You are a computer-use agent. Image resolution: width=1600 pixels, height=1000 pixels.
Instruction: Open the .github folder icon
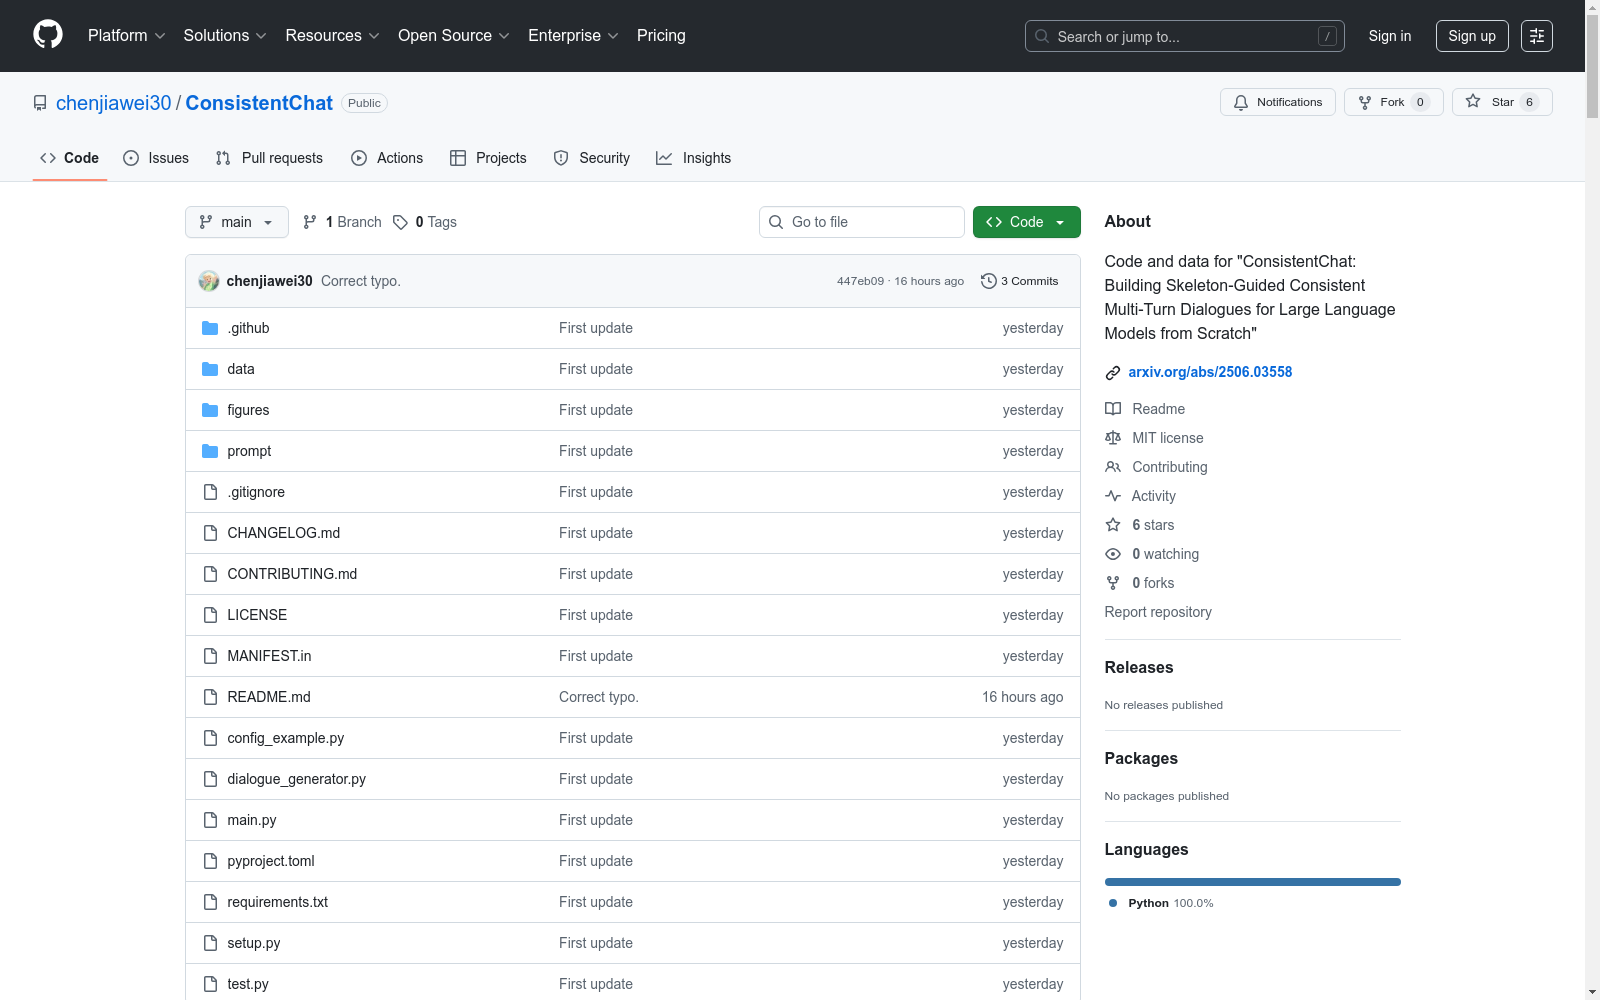(x=210, y=328)
